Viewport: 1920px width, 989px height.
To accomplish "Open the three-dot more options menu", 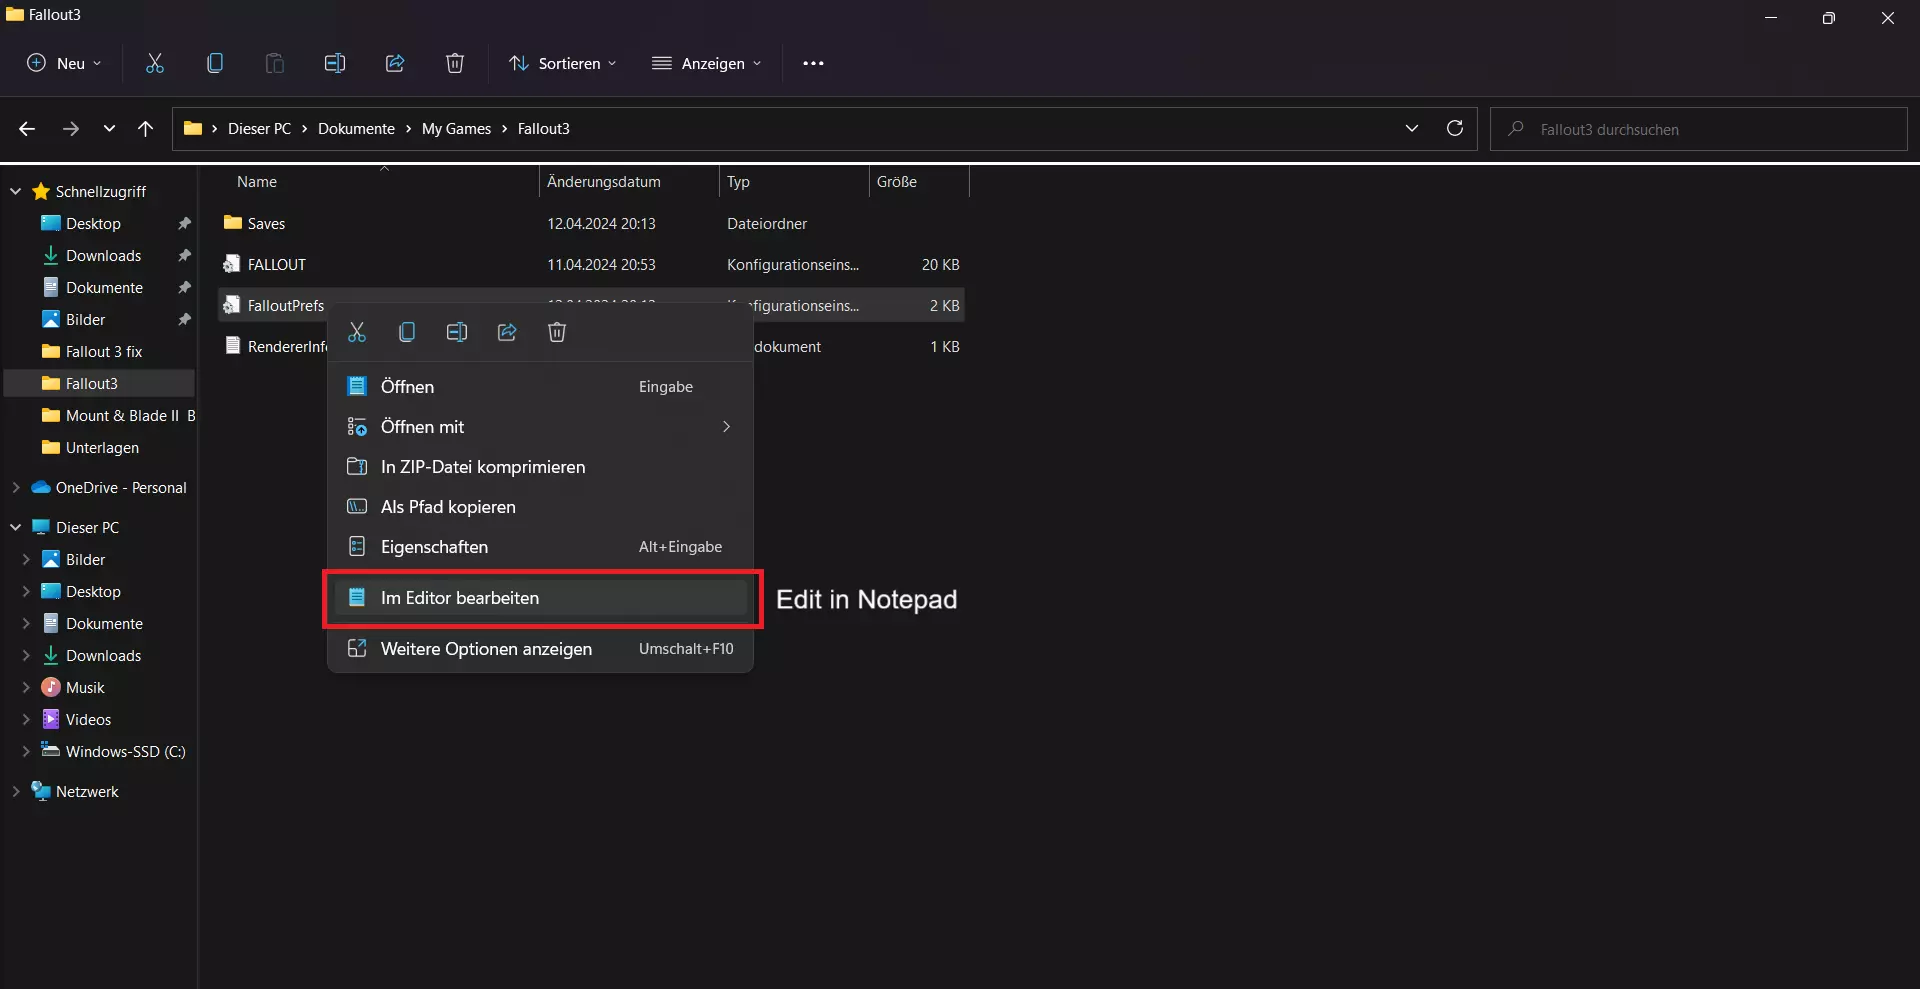I will coord(813,63).
